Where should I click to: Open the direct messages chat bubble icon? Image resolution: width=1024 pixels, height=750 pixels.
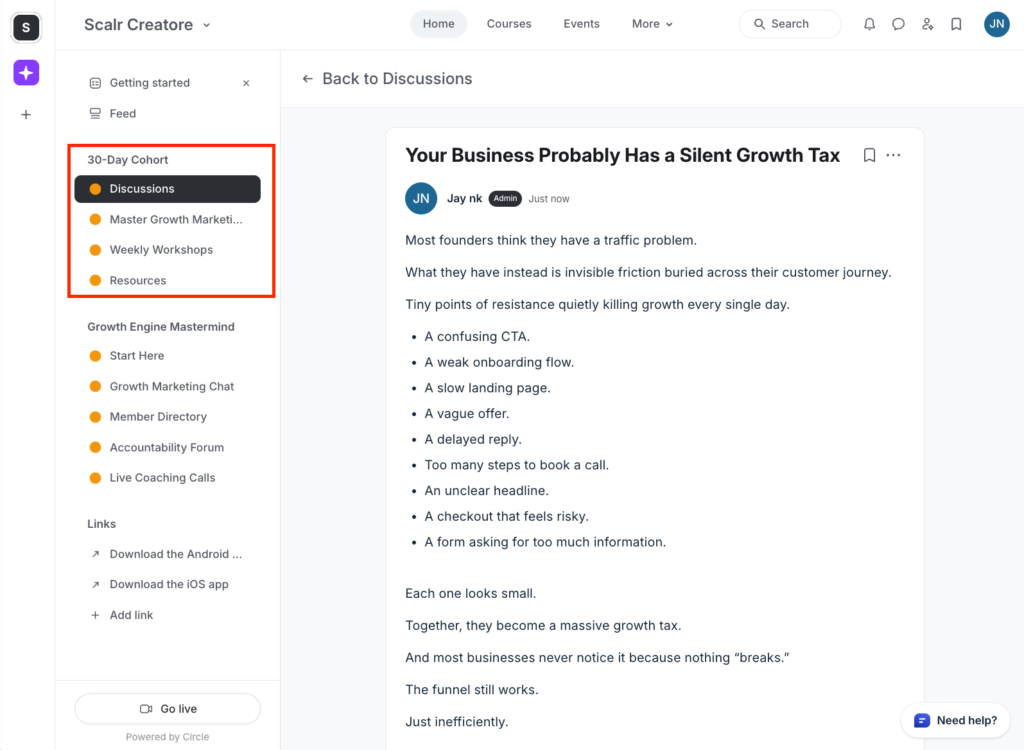[x=899, y=24]
